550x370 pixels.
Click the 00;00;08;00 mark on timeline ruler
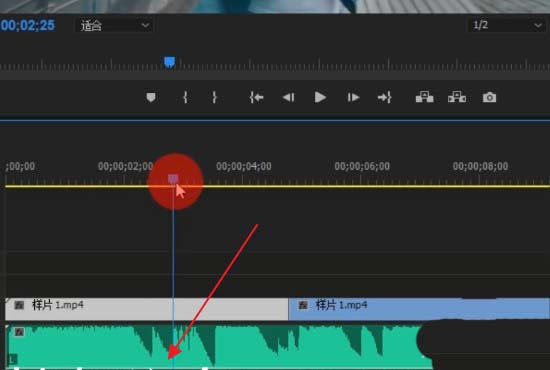pos(480,166)
